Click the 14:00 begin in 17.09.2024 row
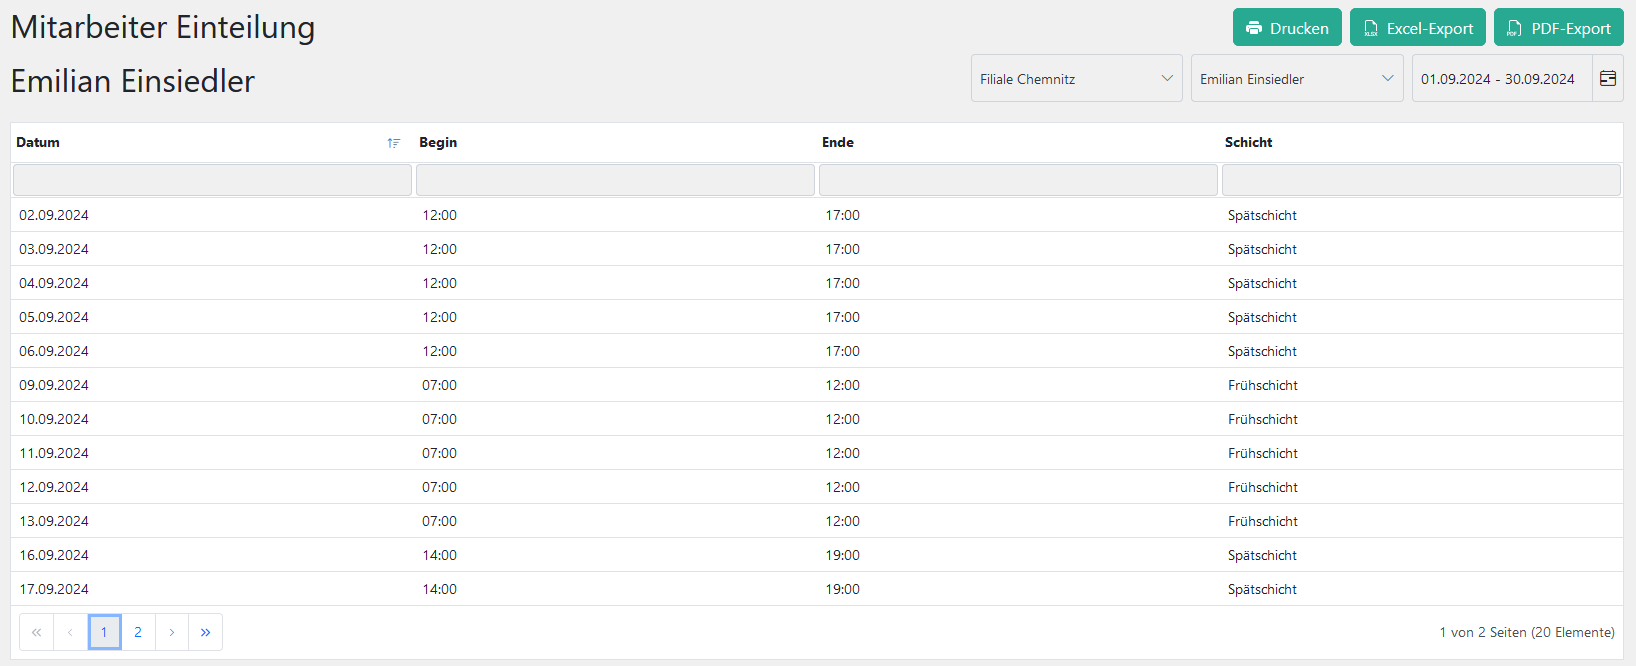The image size is (1636, 666). pyautogui.click(x=439, y=589)
